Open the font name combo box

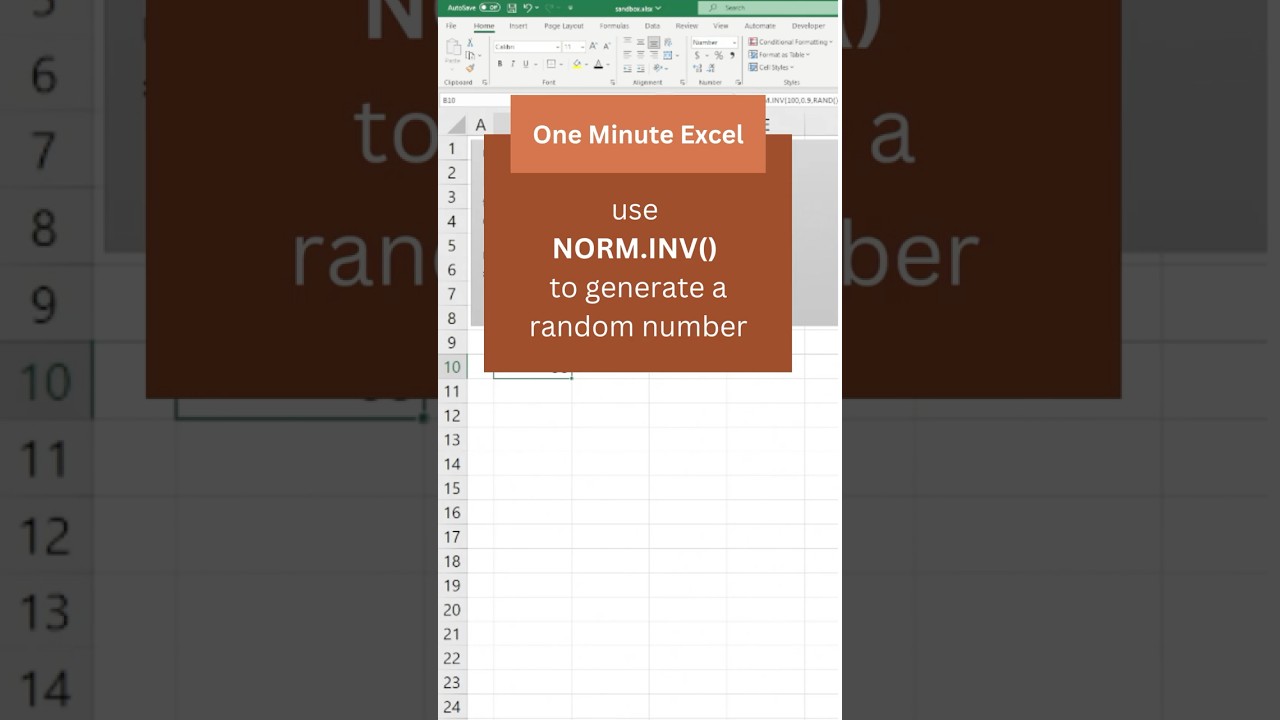point(527,47)
